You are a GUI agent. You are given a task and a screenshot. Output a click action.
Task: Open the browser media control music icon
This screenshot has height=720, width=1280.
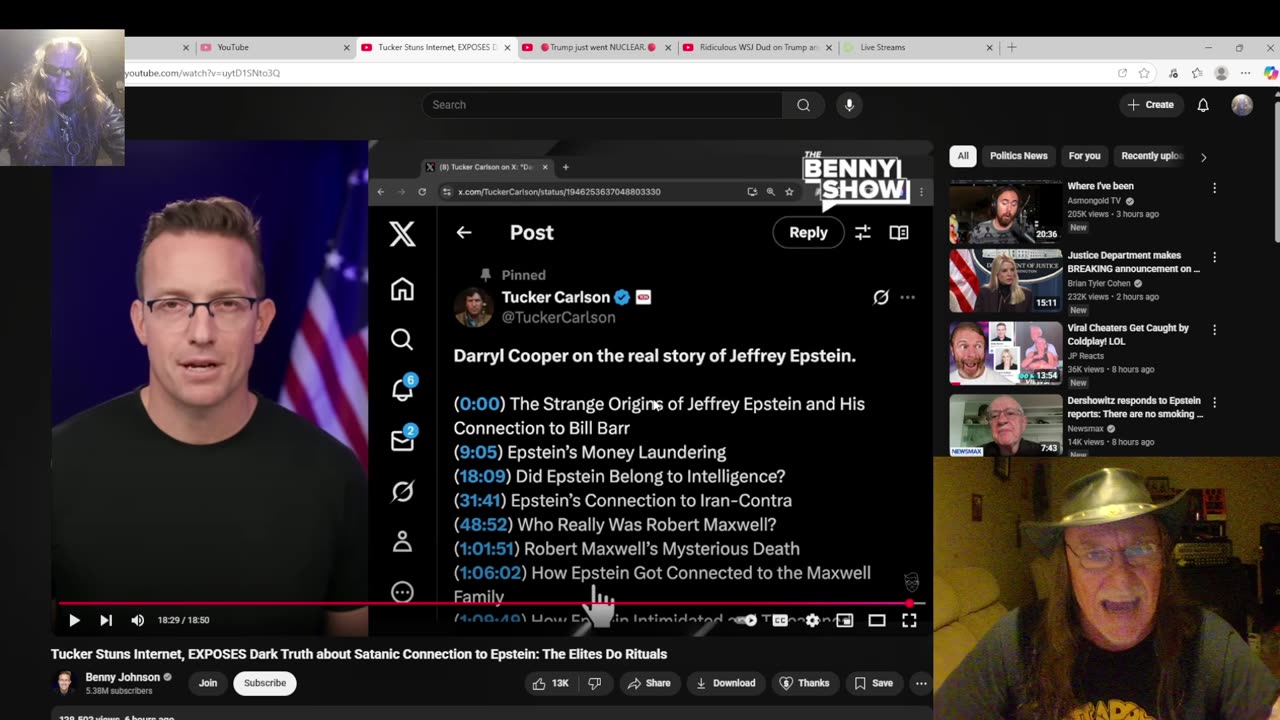click(x=1173, y=73)
